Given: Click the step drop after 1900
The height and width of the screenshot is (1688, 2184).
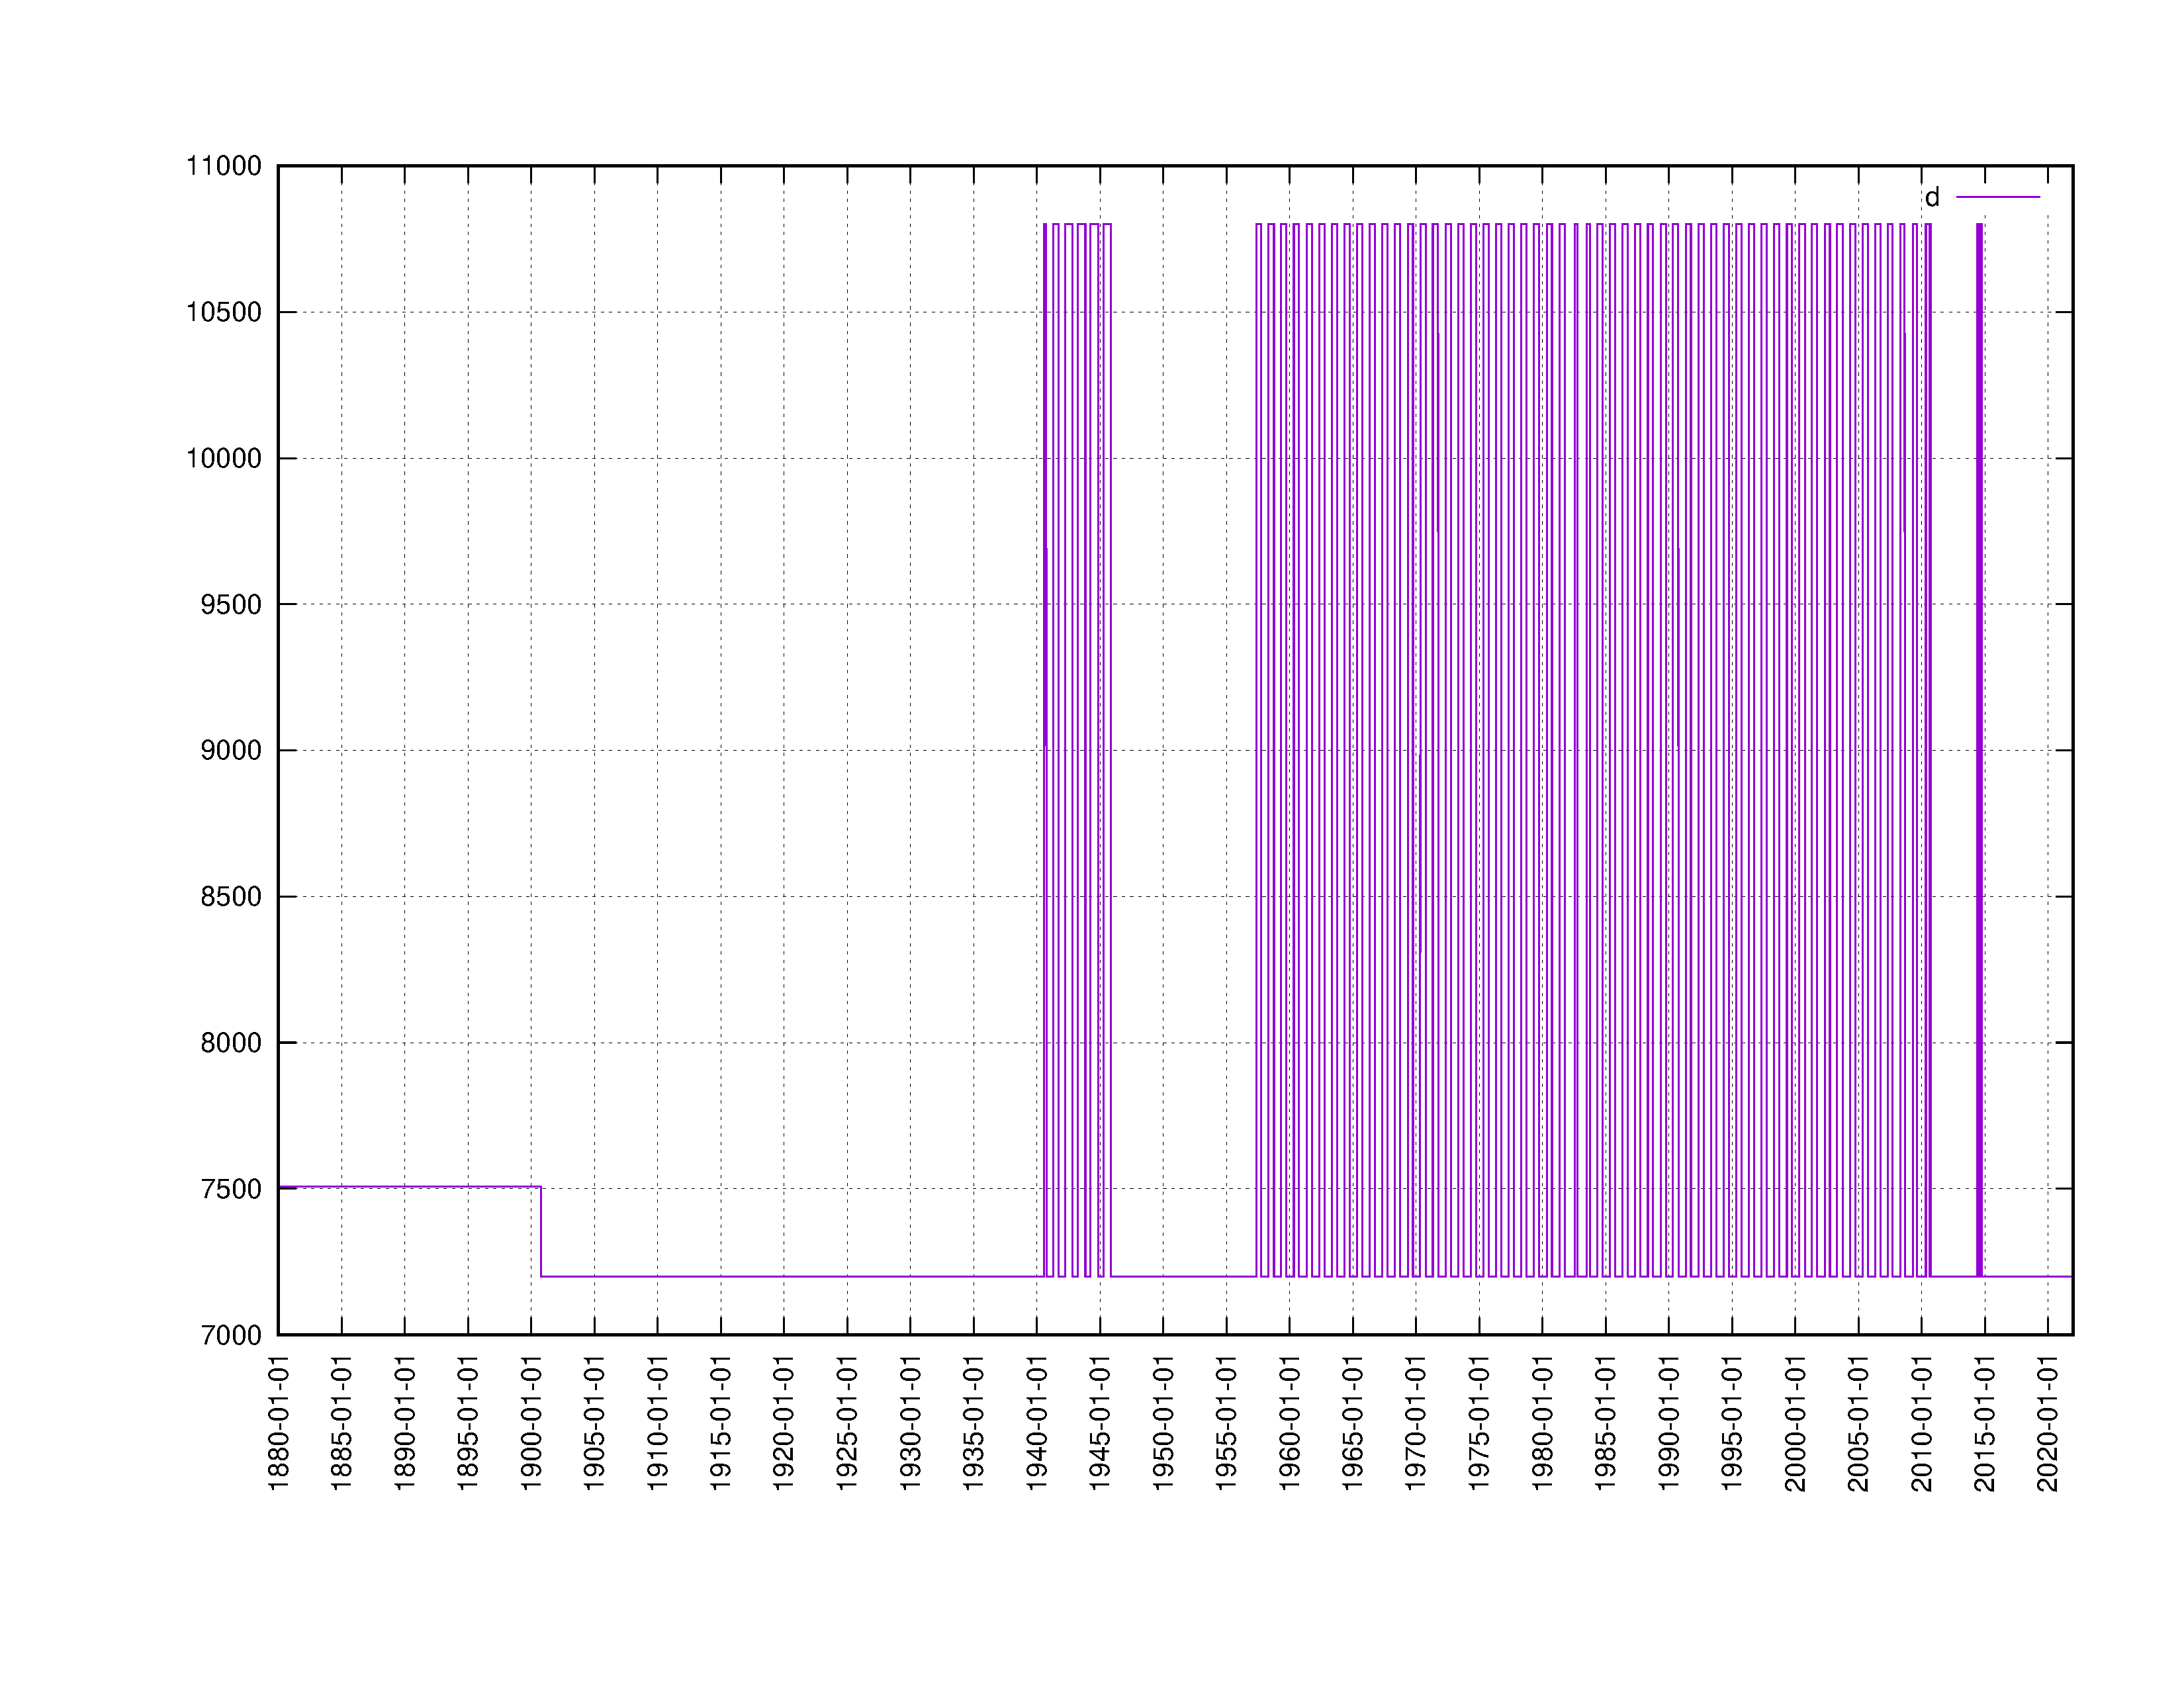Looking at the screenshot, I should pyautogui.click(x=541, y=1232).
